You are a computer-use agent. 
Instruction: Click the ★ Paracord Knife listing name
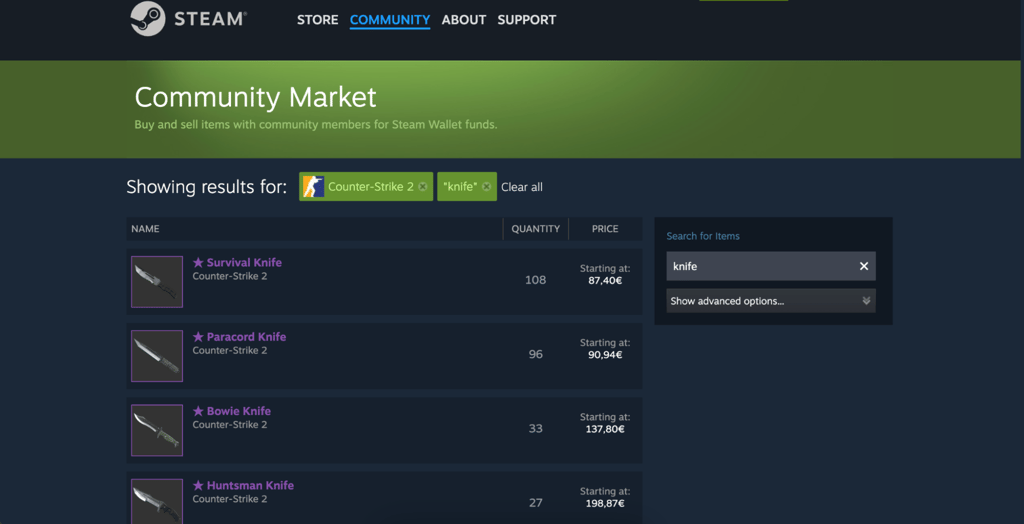[239, 337]
